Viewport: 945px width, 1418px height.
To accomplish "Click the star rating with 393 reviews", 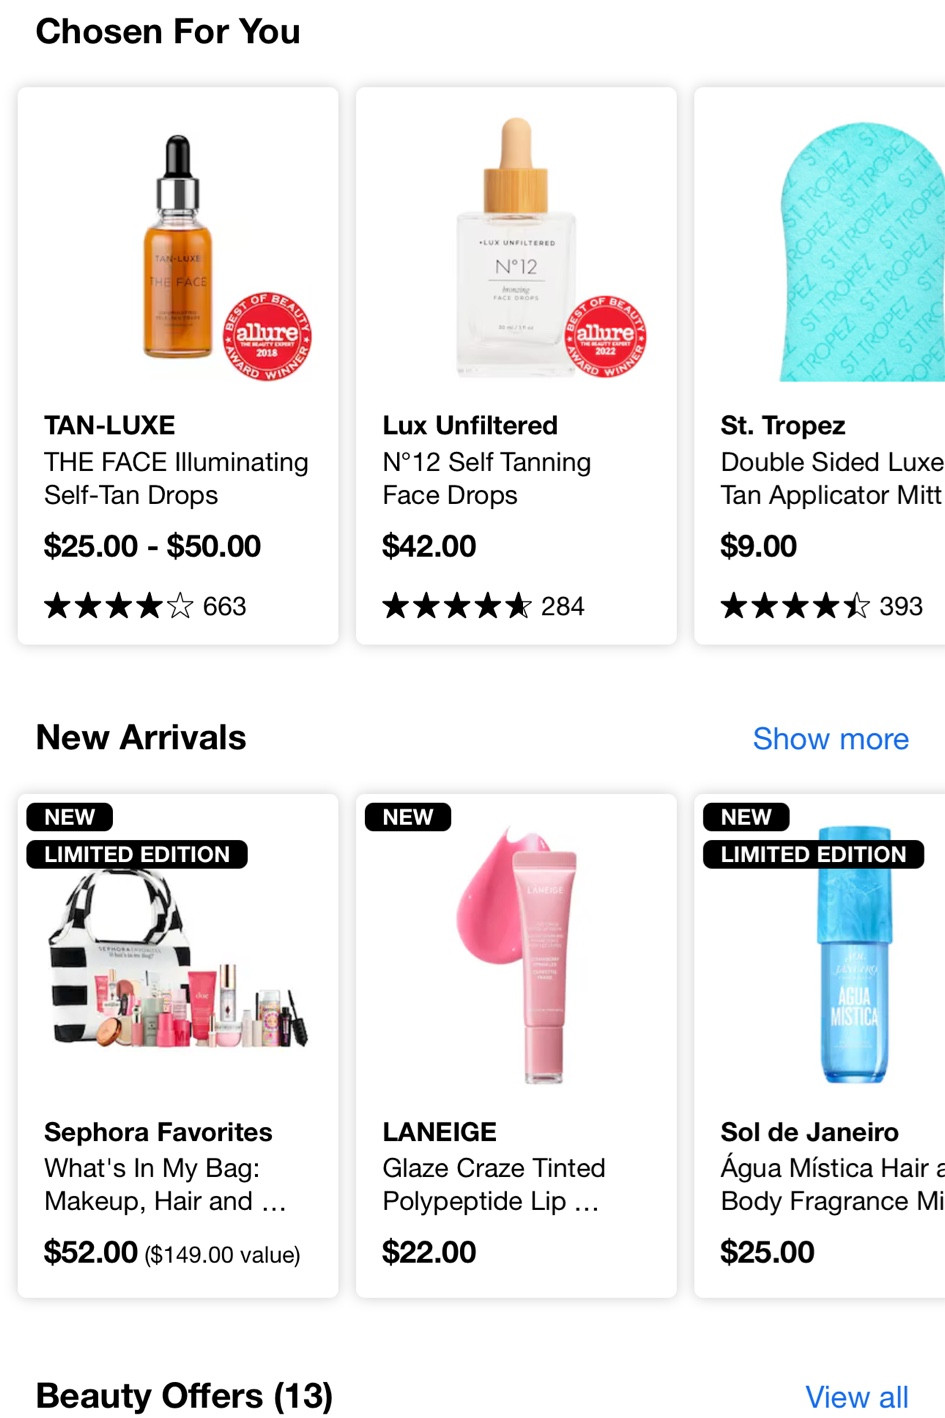I will click(x=790, y=605).
